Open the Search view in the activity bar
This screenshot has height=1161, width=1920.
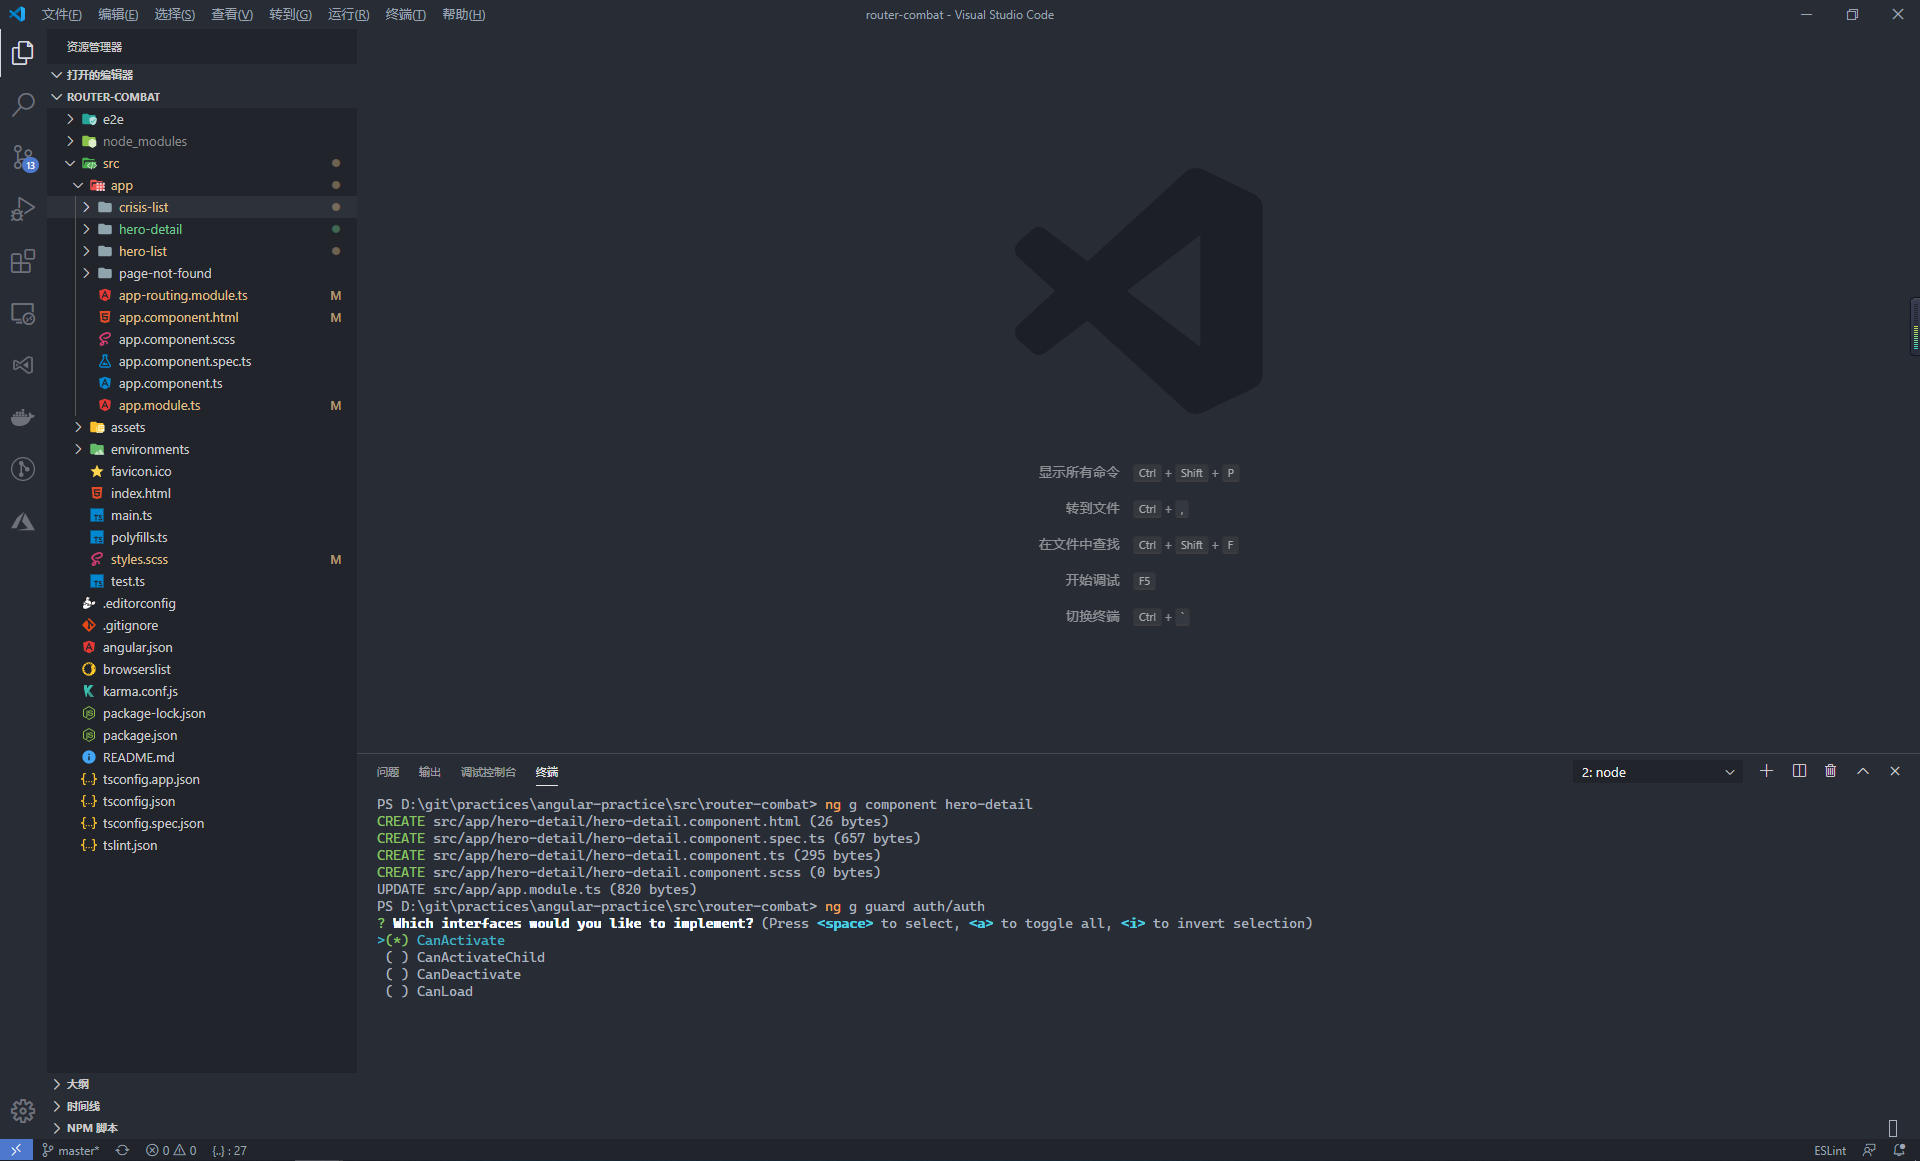tap(23, 104)
